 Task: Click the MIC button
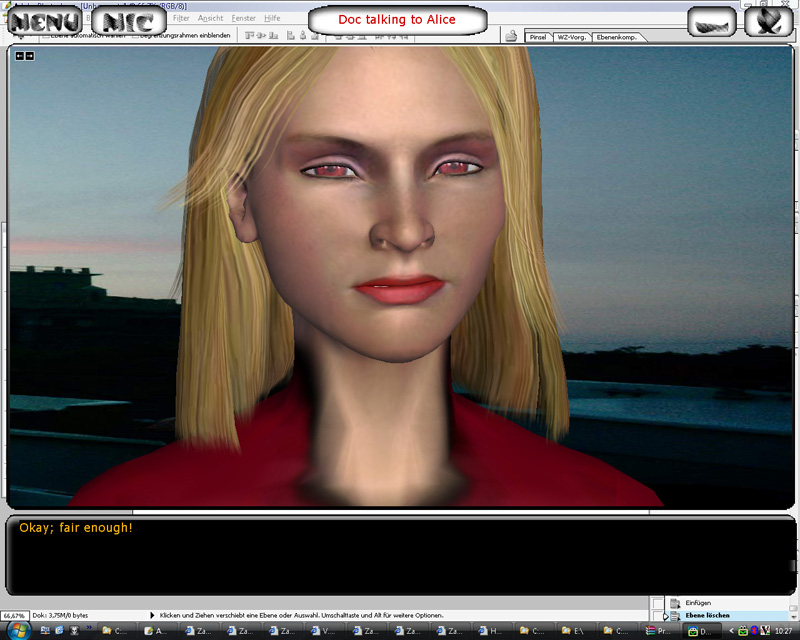pyautogui.click(x=129, y=21)
